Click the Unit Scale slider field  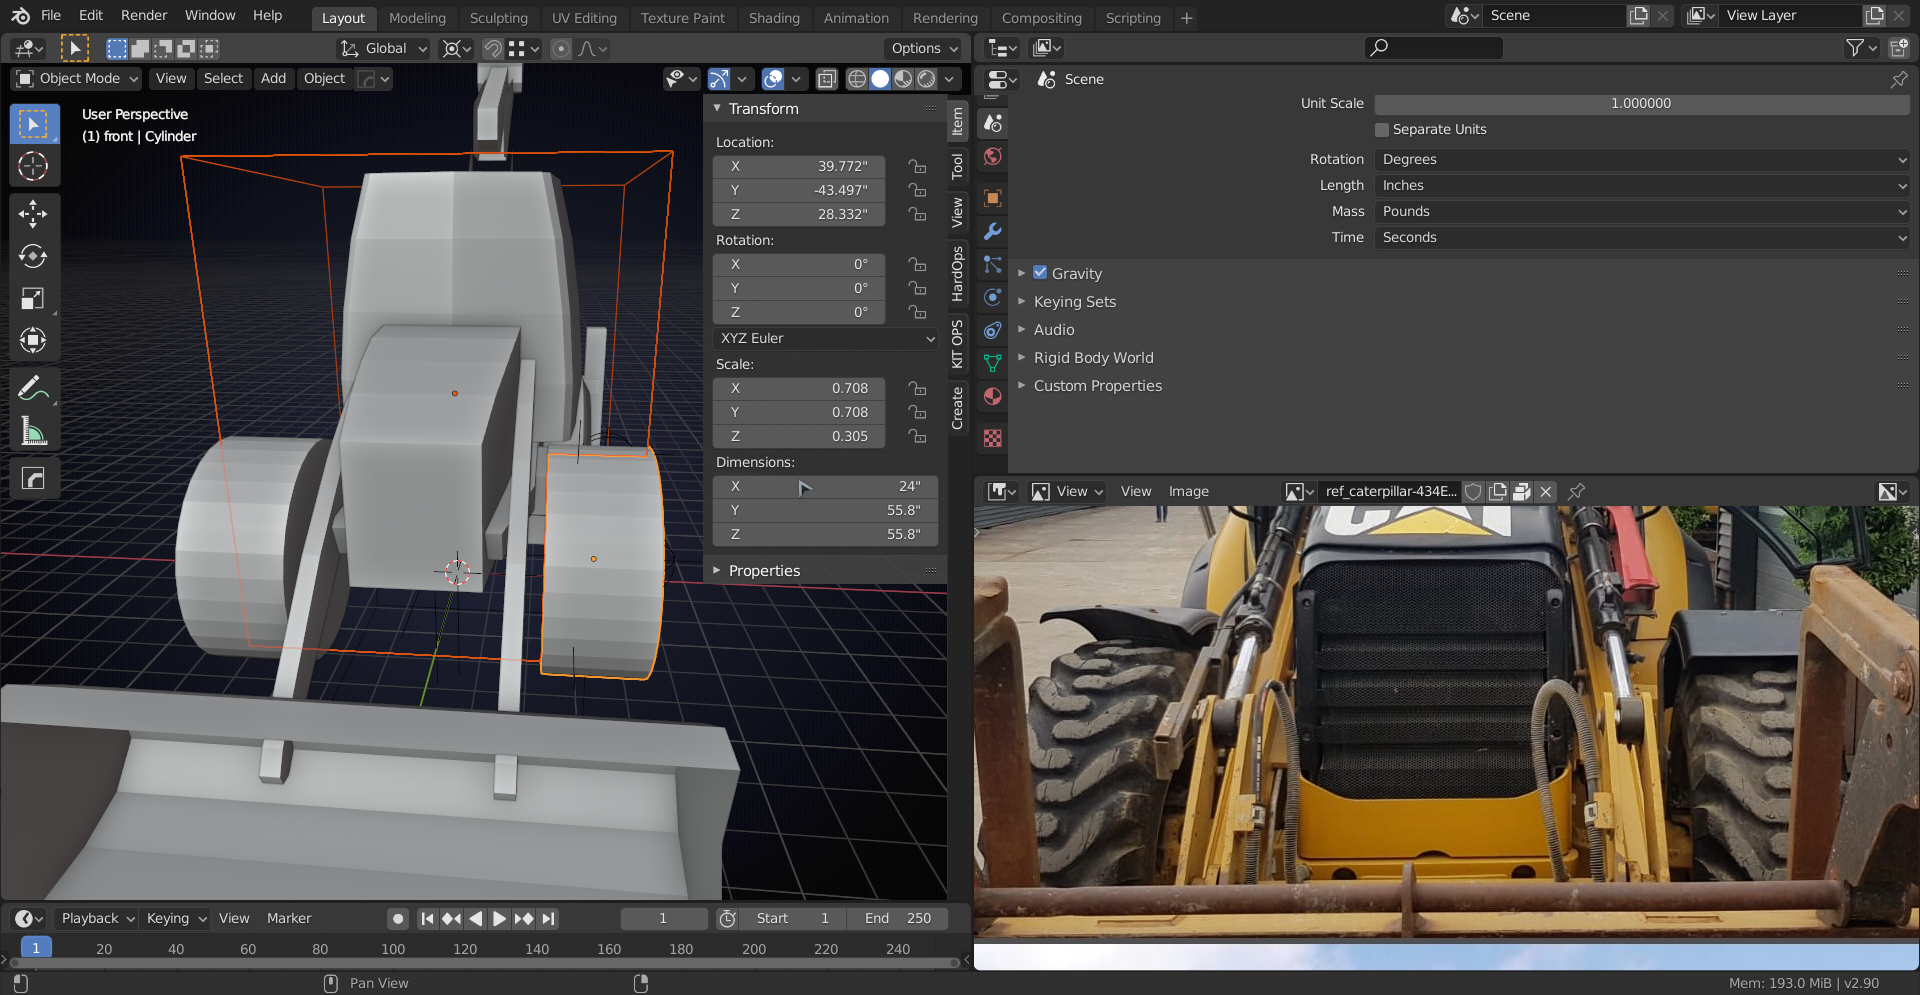tap(1641, 104)
